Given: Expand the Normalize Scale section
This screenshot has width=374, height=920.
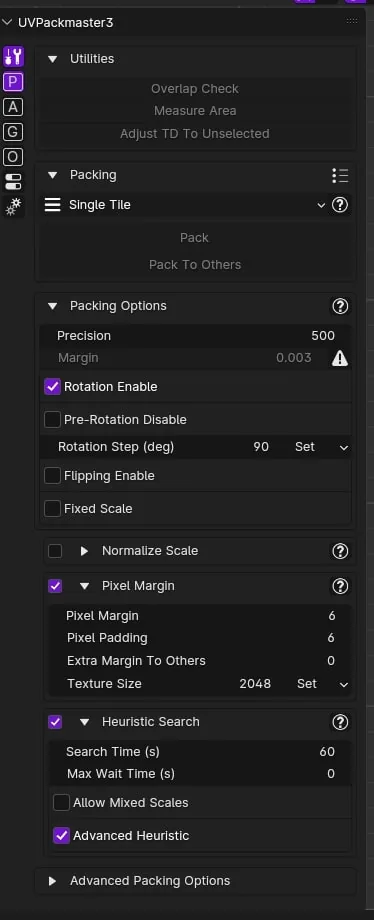Looking at the screenshot, I should point(84,551).
